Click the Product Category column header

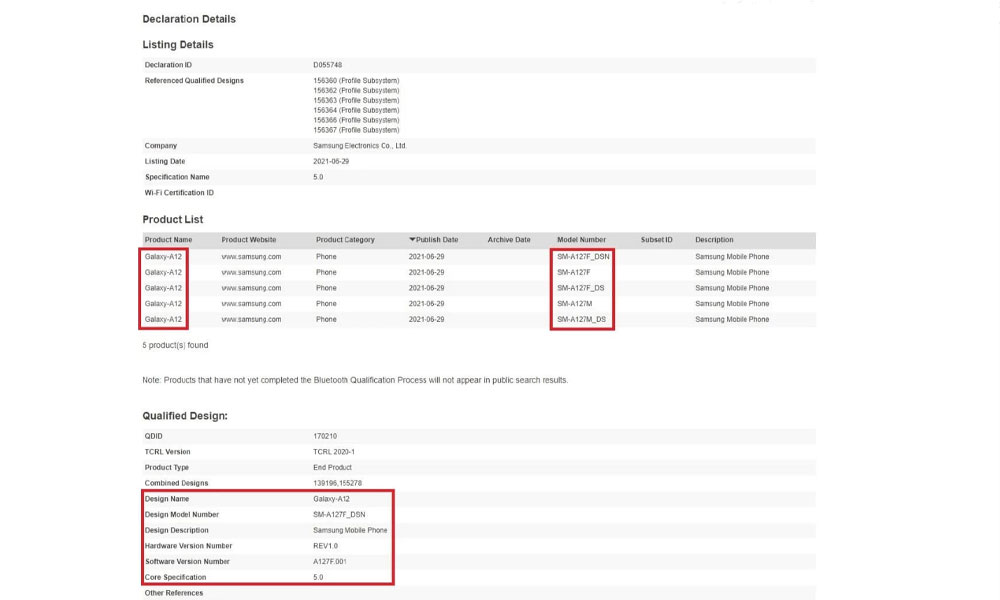345,240
